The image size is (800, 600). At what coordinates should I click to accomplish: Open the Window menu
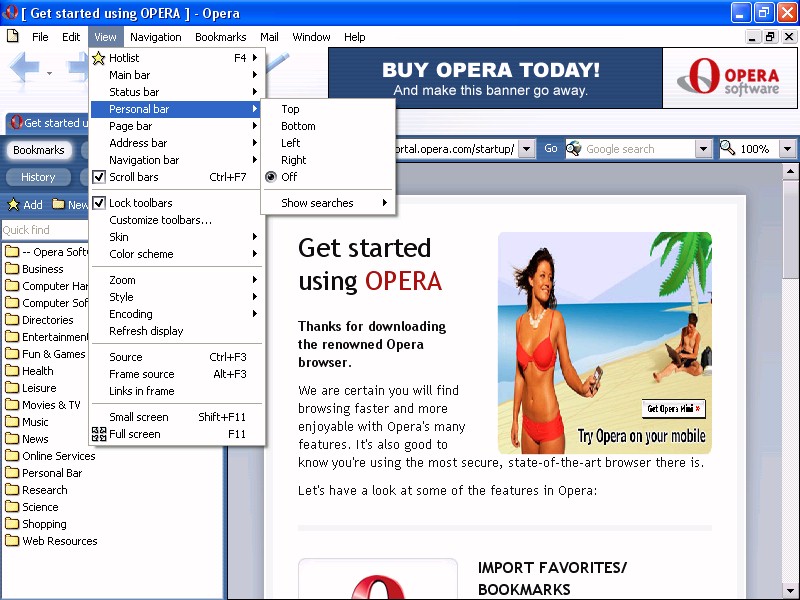[x=311, y=37]
